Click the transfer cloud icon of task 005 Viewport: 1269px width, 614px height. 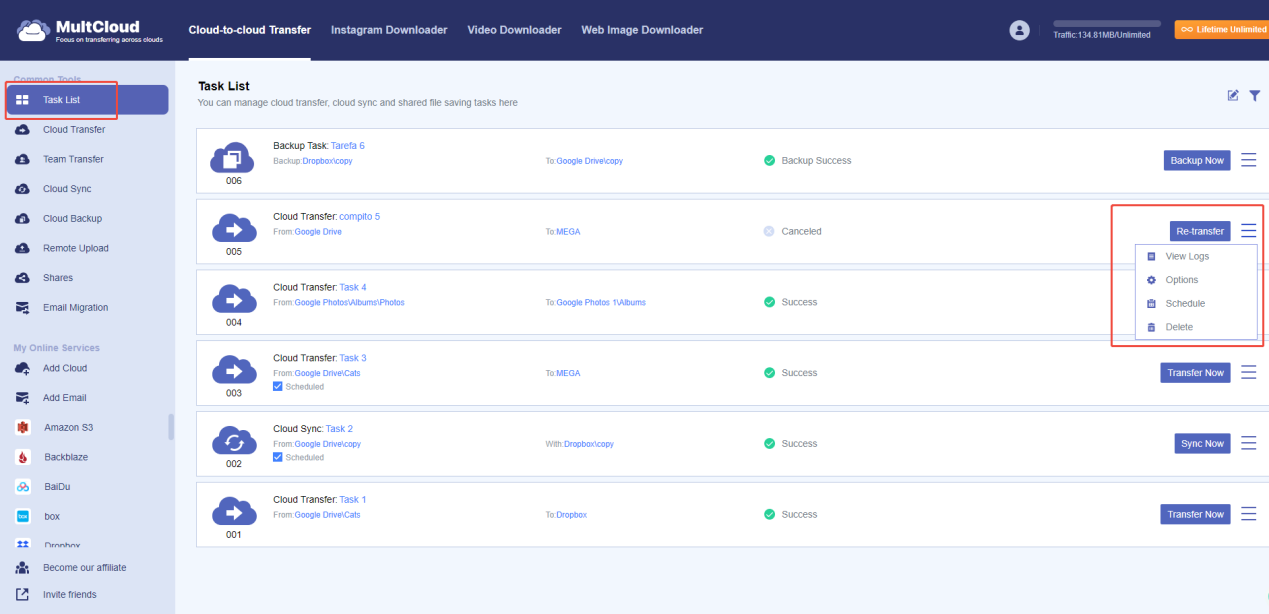pos(233,228)
